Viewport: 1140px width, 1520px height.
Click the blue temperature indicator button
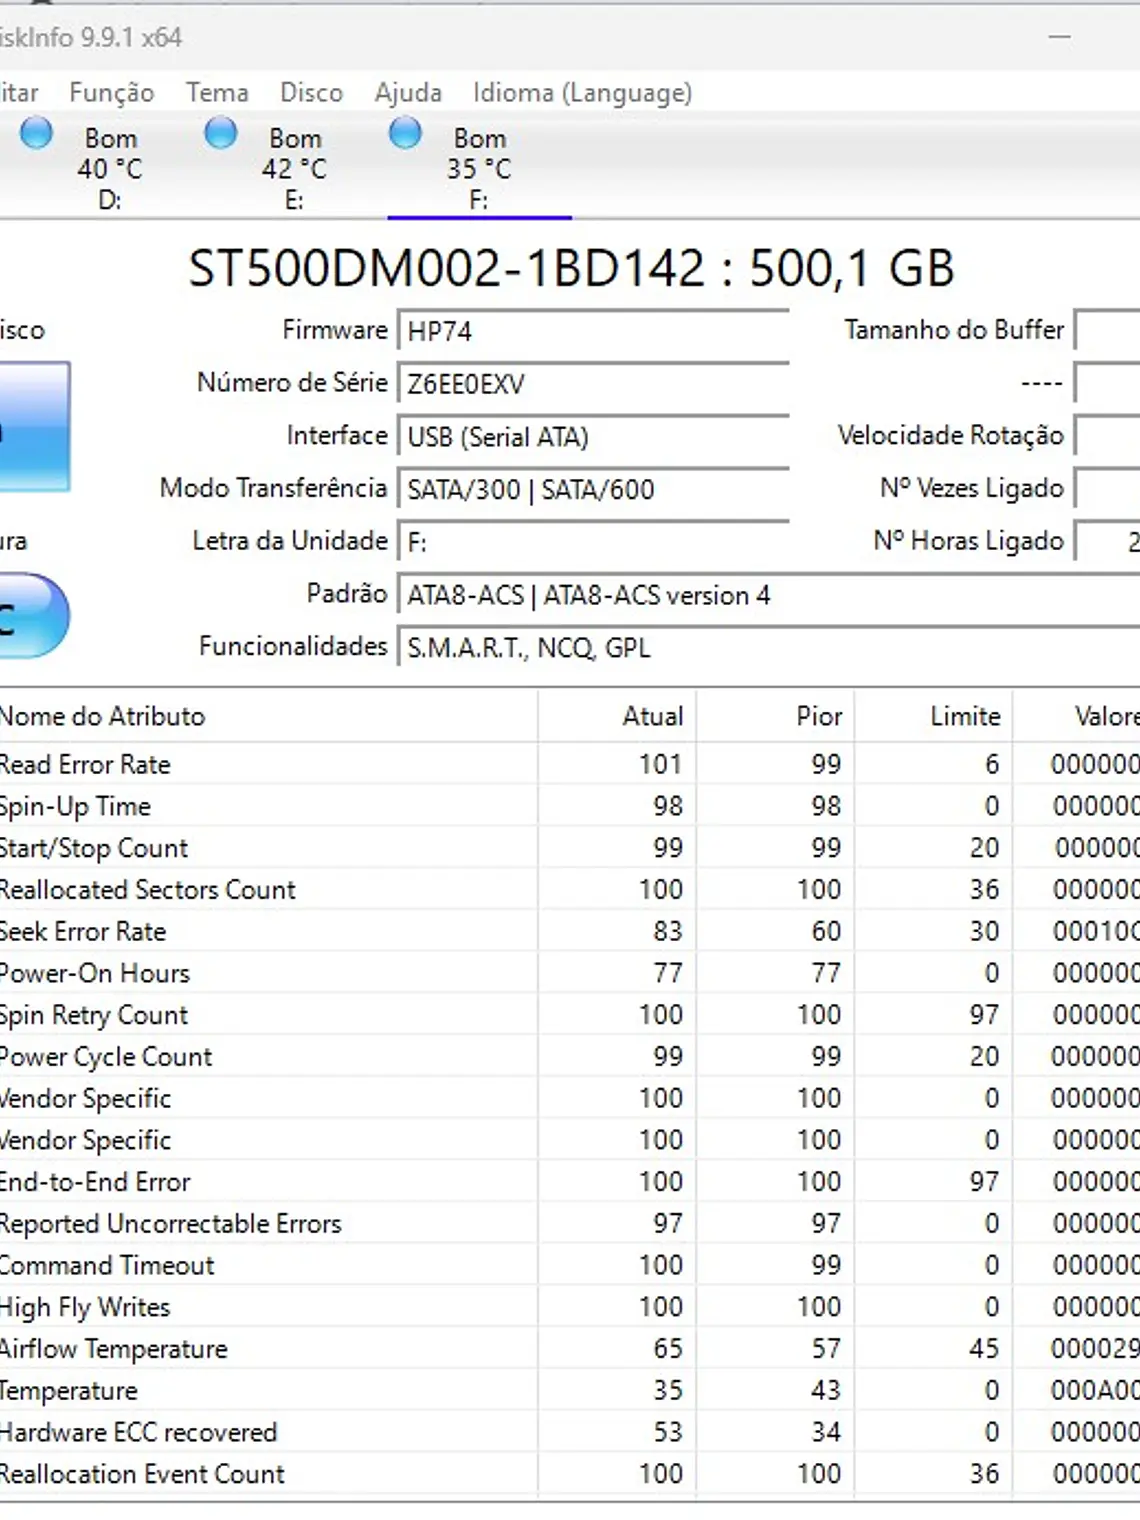coord(34,615)
